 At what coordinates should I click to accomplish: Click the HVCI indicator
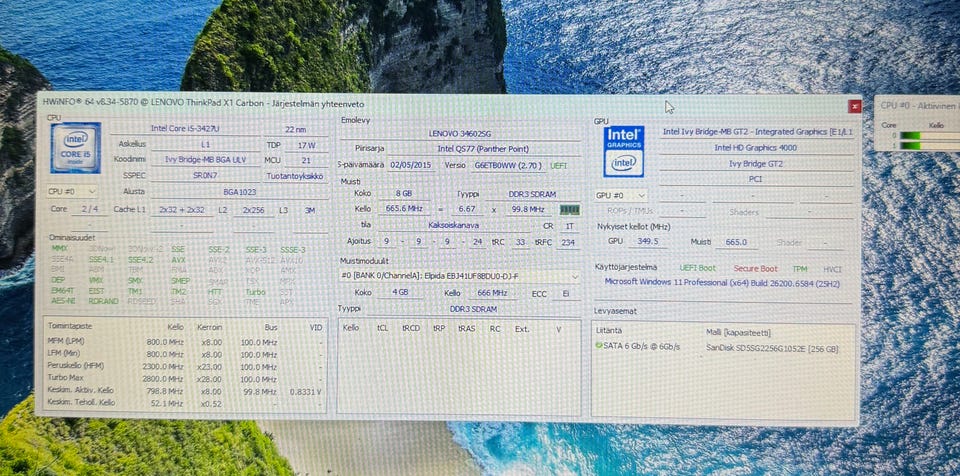833,269
